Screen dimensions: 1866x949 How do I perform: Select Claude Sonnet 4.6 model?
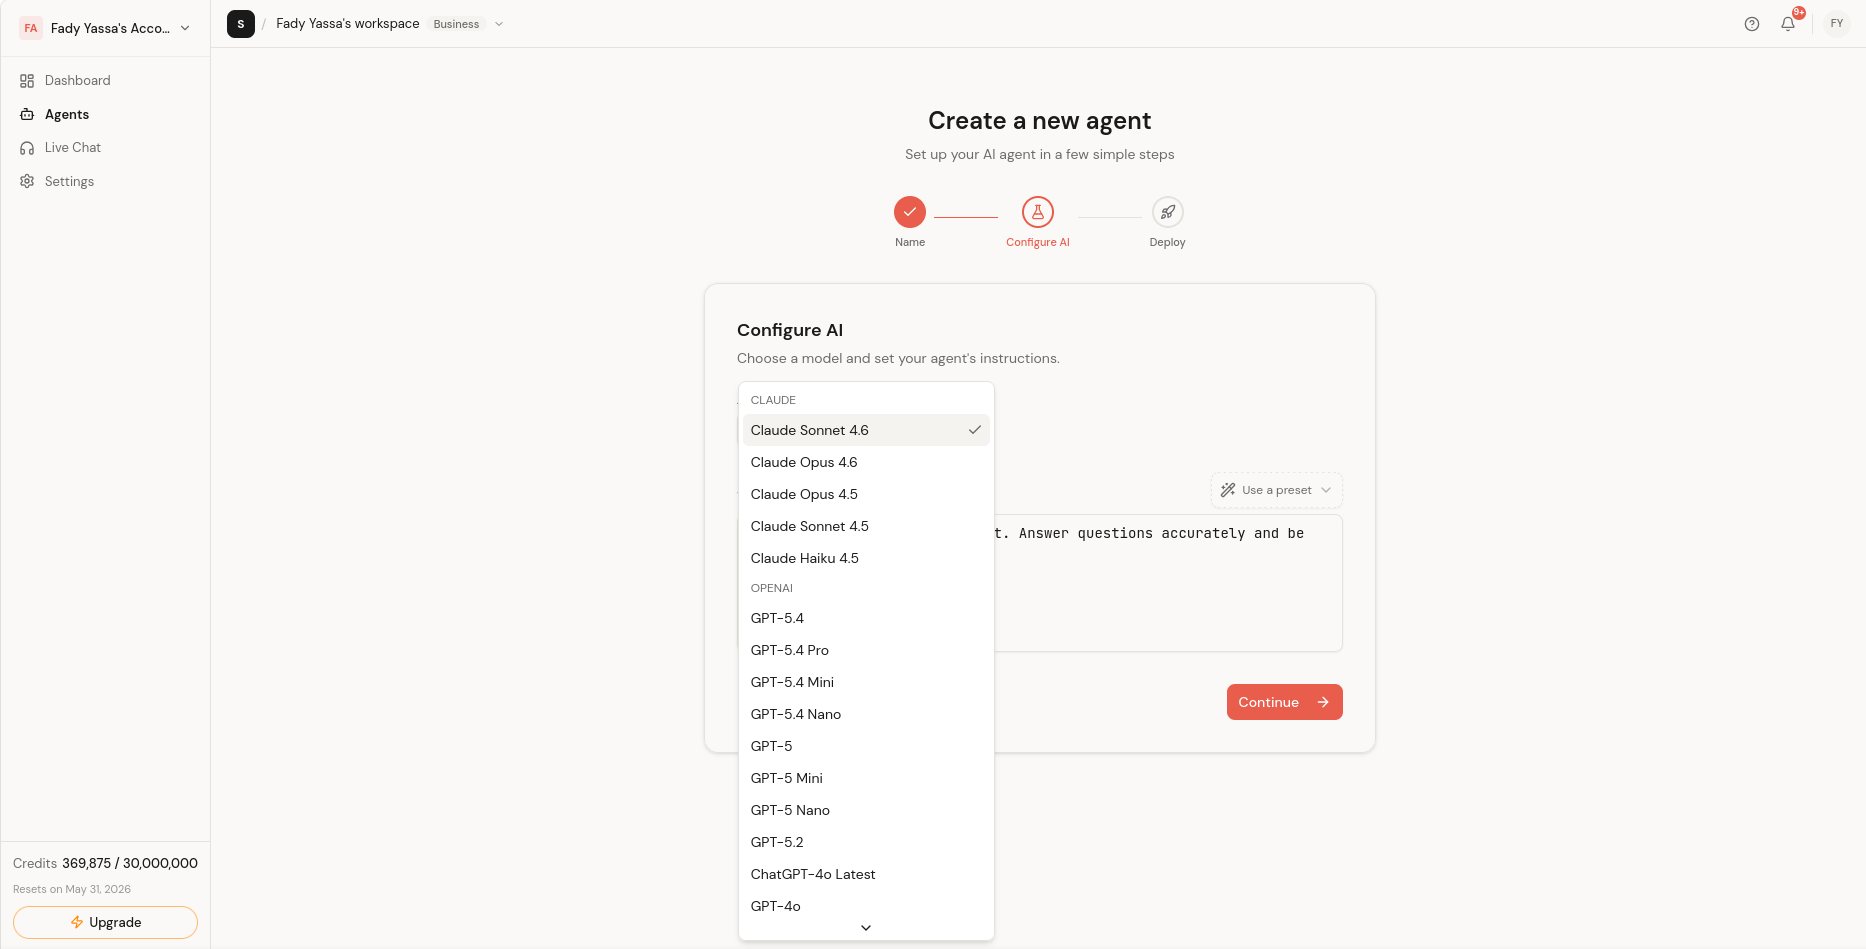[x=866, y=430]
